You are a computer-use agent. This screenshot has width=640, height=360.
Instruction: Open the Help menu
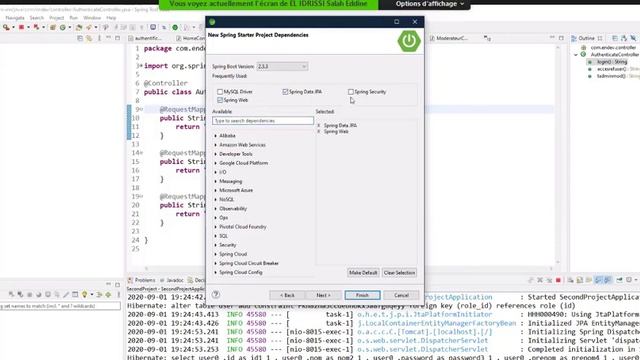(x=111, y=18)
